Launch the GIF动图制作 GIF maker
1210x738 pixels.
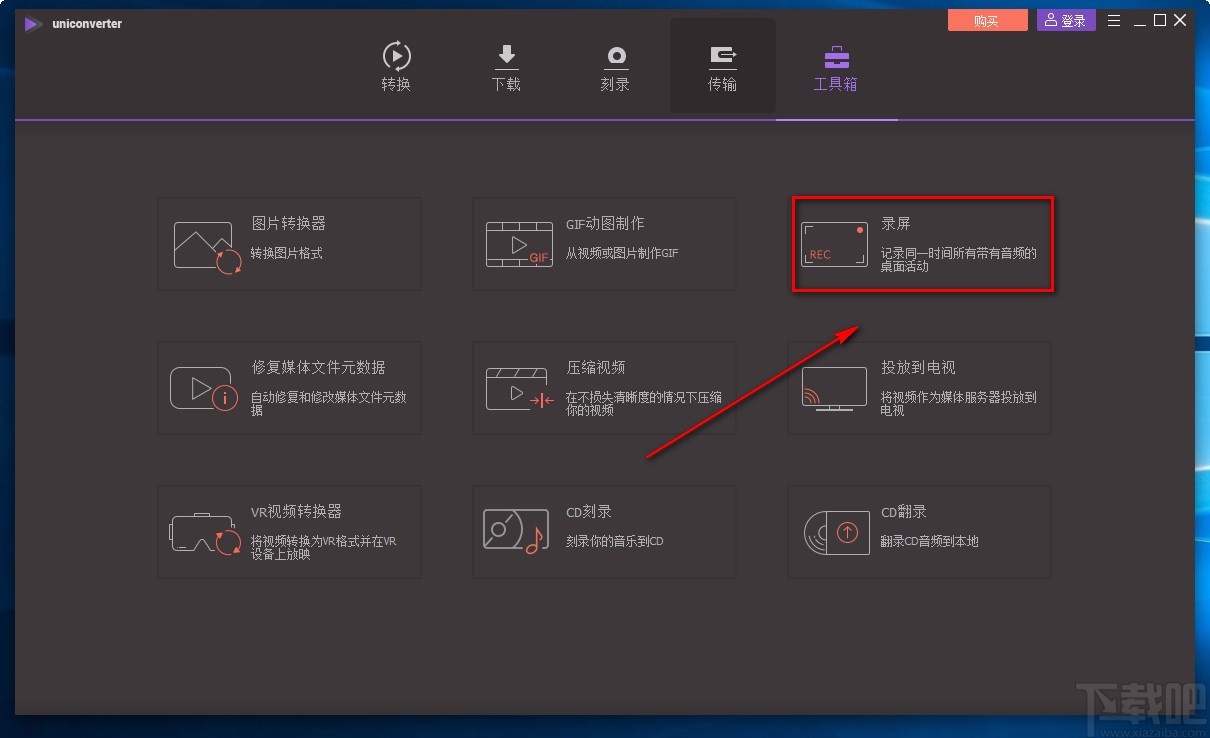(x=603, y=243)
